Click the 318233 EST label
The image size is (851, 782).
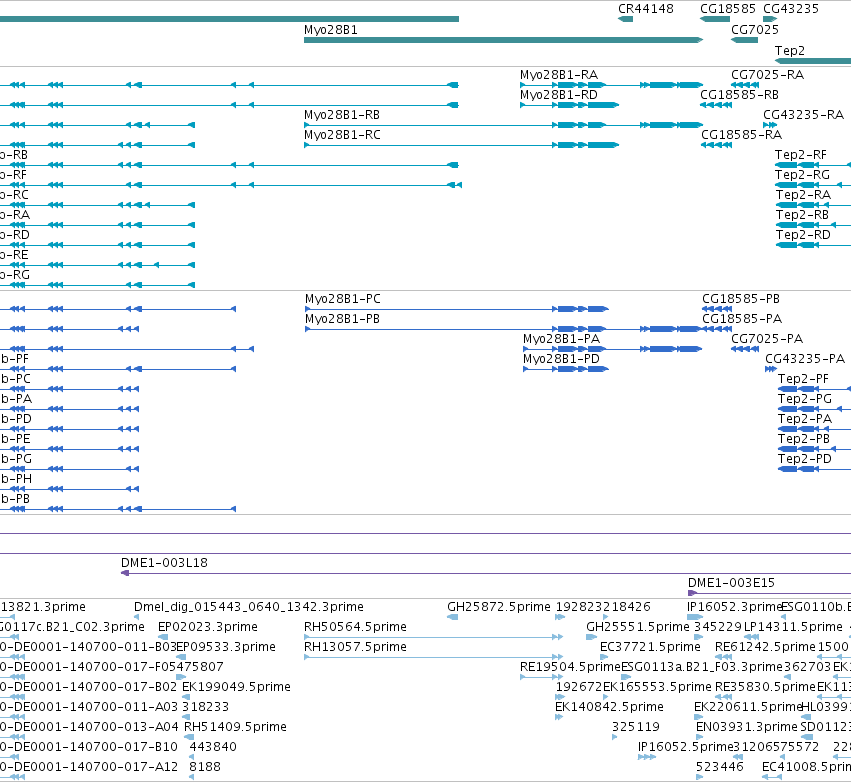tap(205, 707)
